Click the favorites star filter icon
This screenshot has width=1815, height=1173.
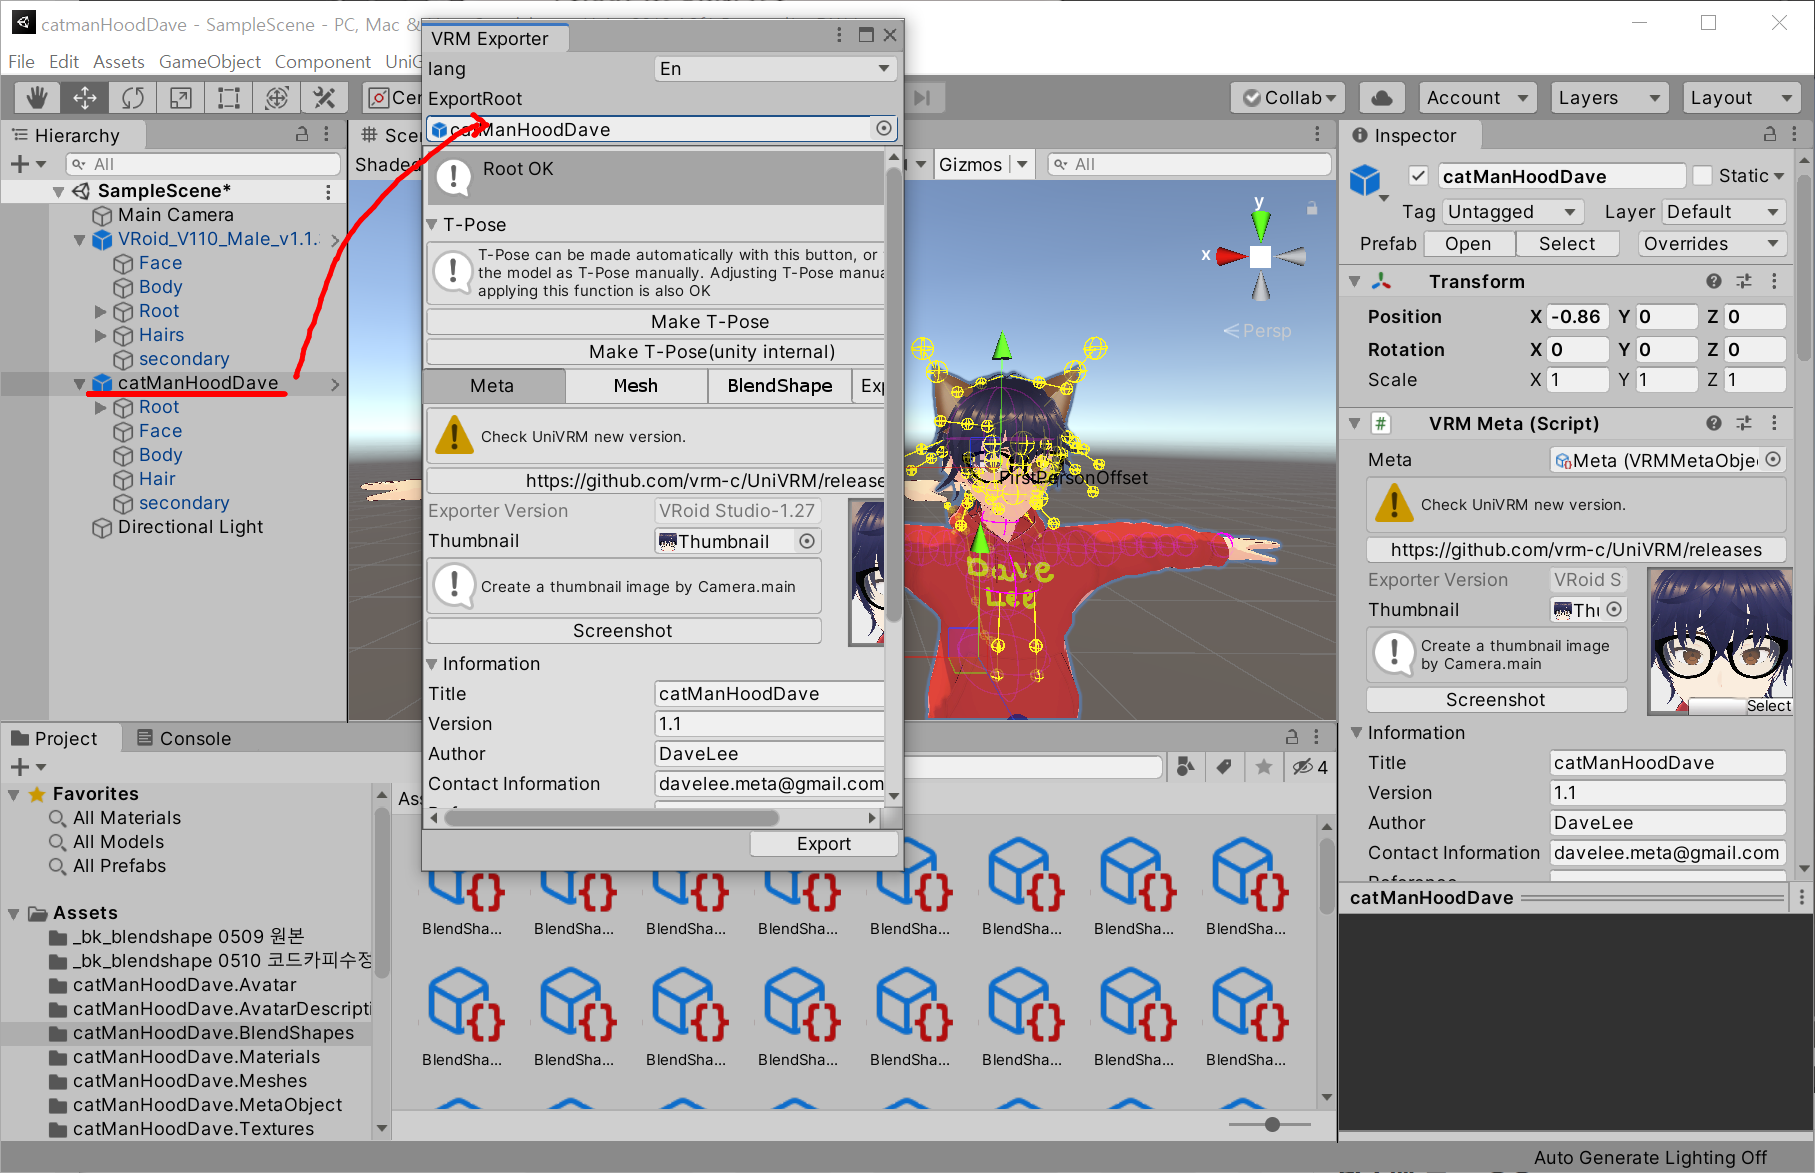click(1264, 766)
